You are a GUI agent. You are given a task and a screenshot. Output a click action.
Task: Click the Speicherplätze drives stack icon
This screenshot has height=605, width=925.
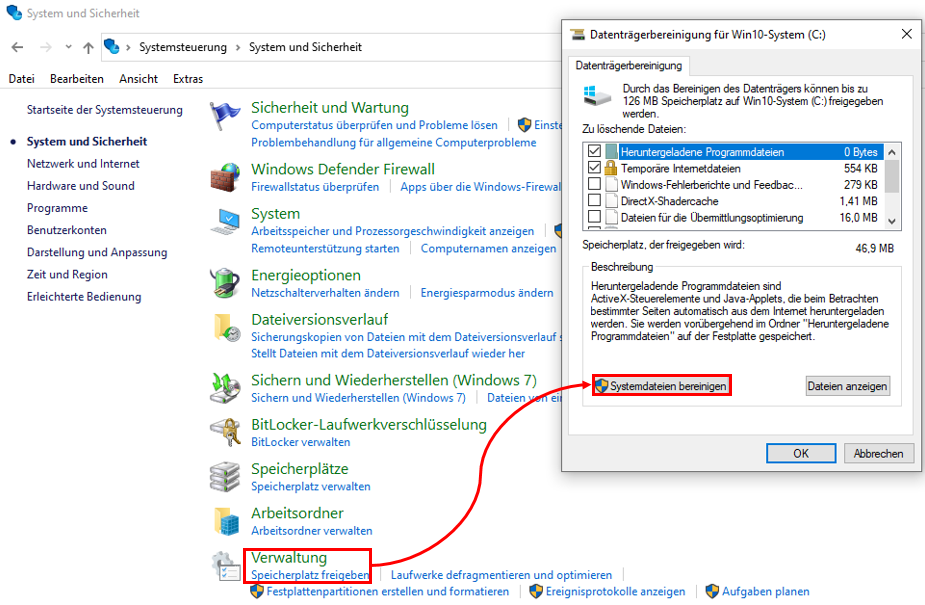(225, 476)
